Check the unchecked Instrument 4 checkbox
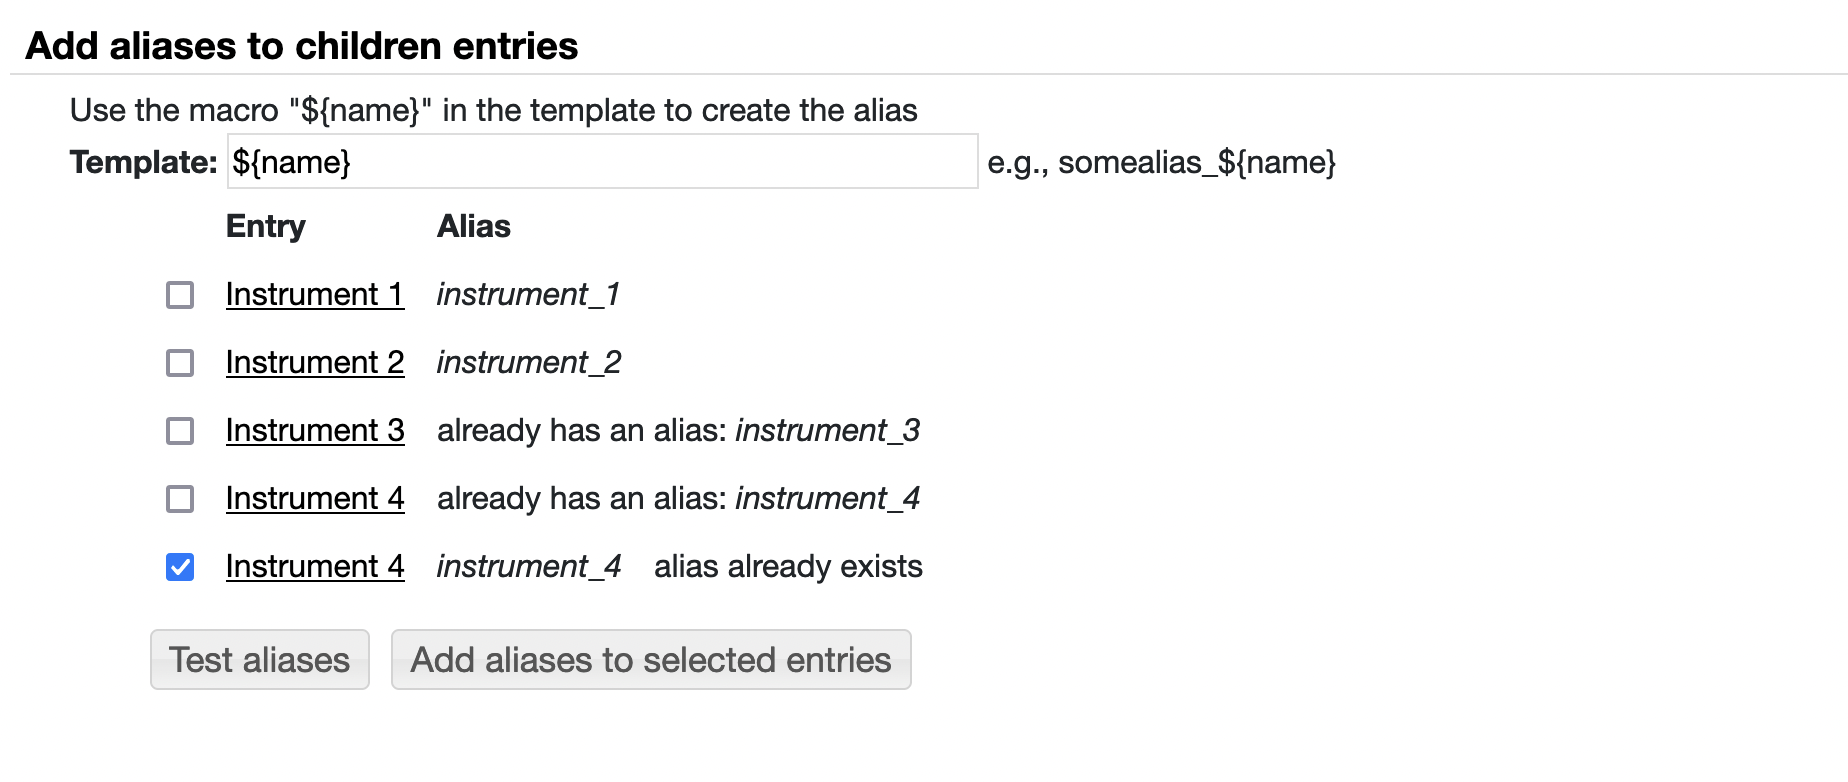The width and height of the screenshot is (1848, 782). (180, 499)
